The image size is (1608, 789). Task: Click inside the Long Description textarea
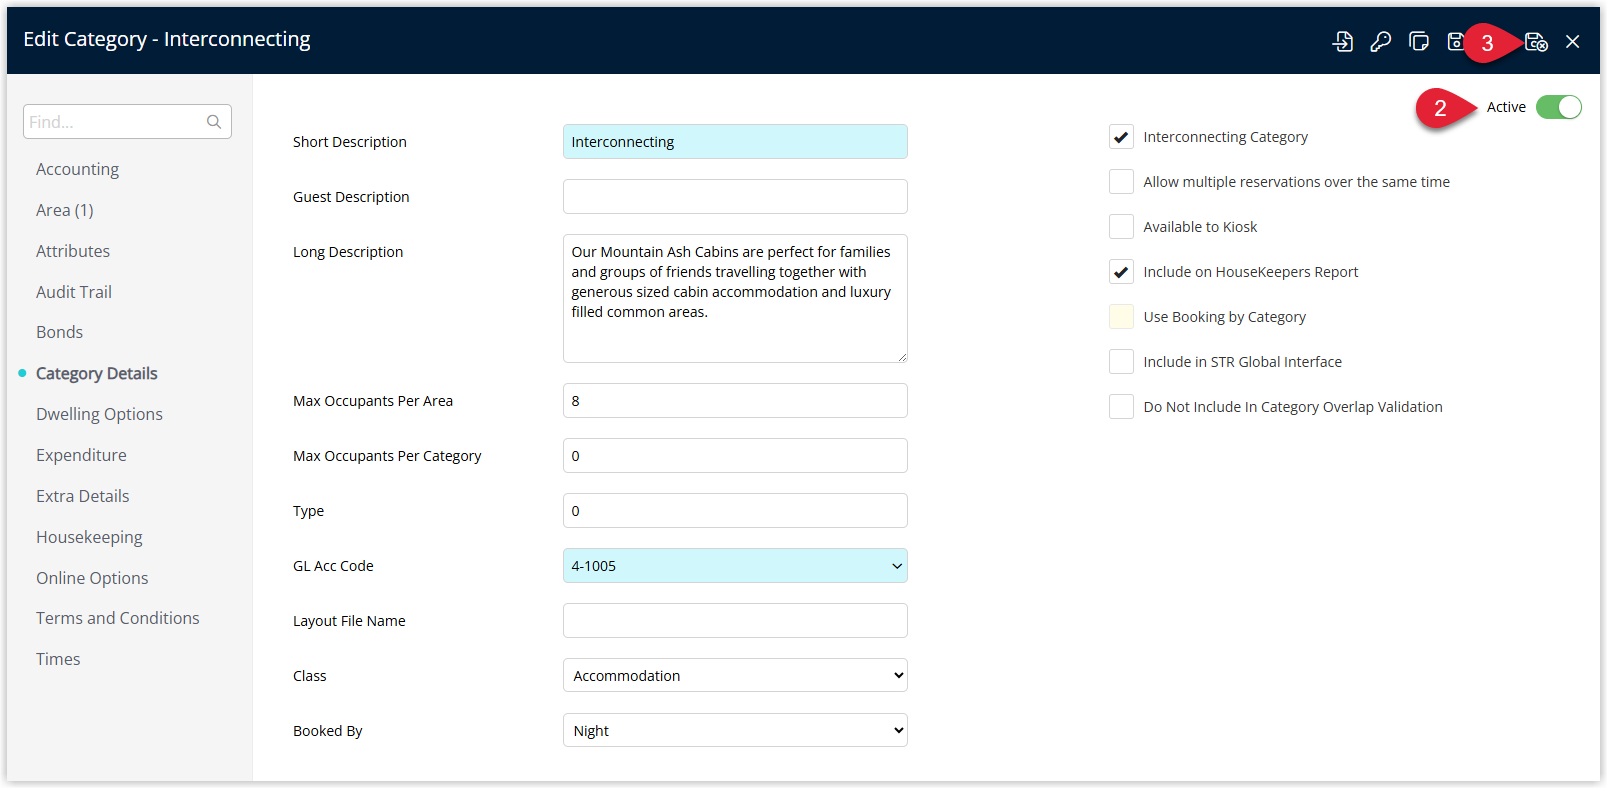735,298
